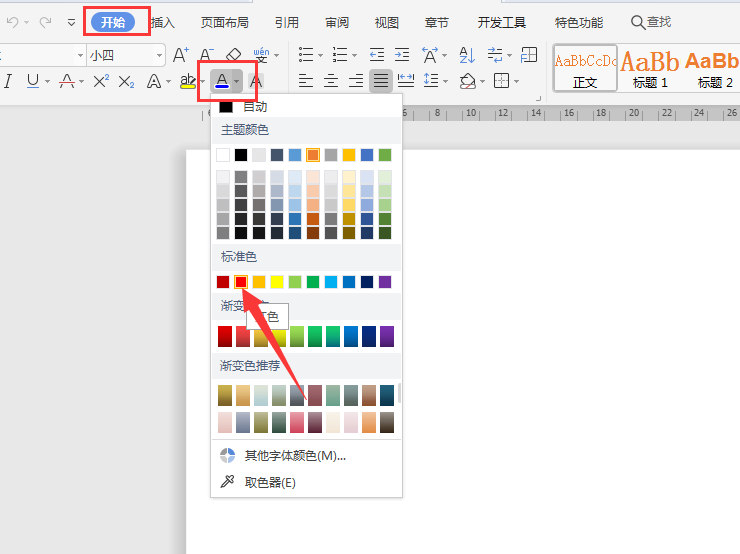Click the clear formatting eraser icon

coord(234,54)
